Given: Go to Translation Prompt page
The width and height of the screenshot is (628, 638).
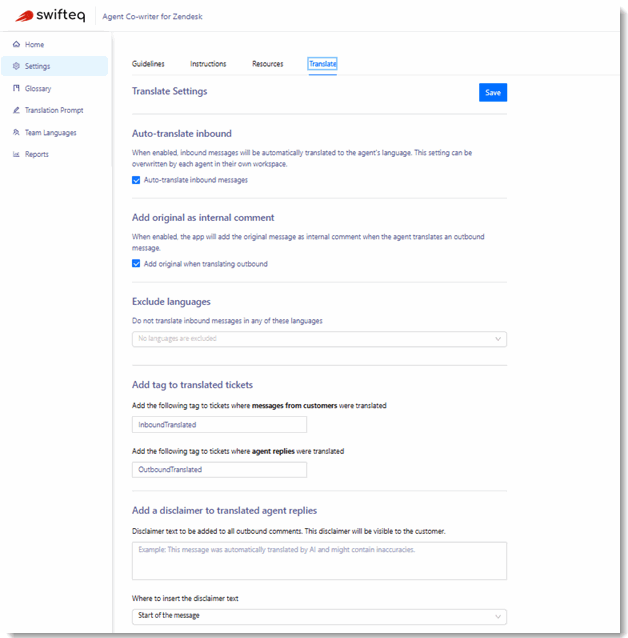Looking at the screenshot, I should 55,110.
